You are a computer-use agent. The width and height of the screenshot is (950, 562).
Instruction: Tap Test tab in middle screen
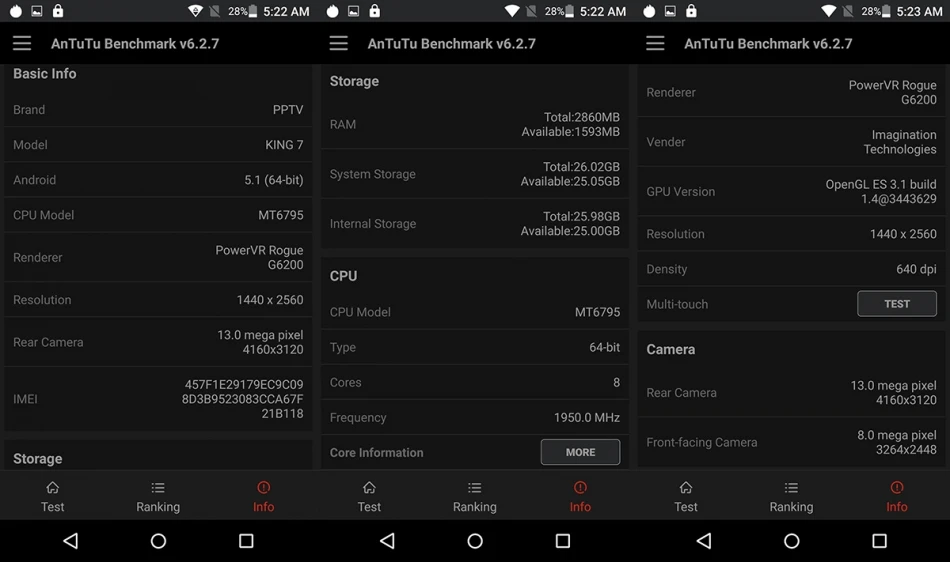tap(369, 497)
